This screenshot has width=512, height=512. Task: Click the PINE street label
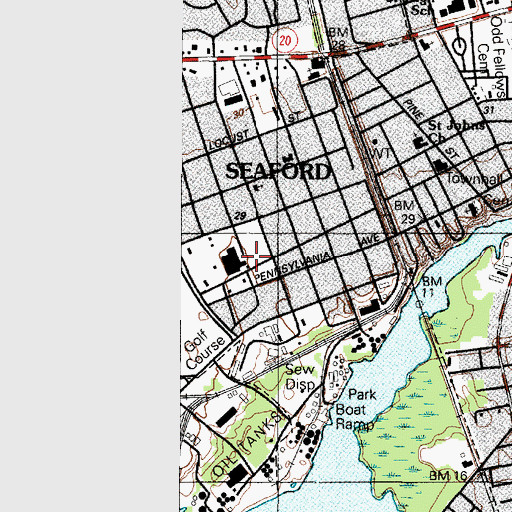point(413,109)
